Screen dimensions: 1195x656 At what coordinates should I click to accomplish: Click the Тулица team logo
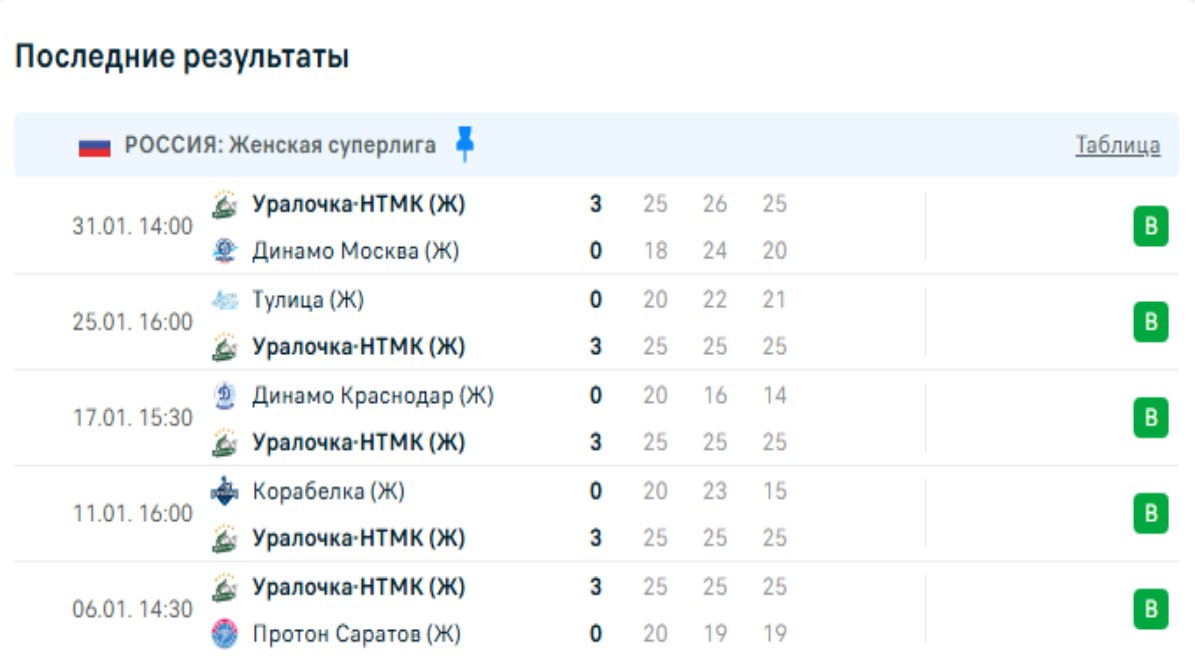(x=225, y=299)
